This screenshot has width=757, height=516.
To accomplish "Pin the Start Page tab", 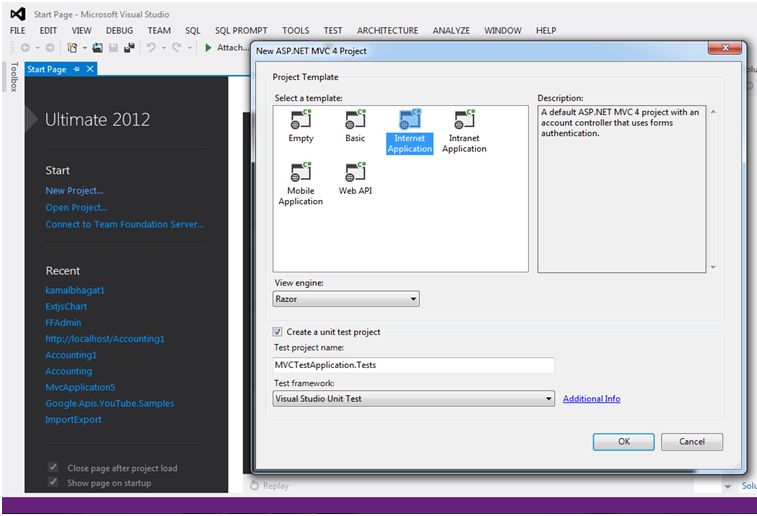I will coord(77,69).
